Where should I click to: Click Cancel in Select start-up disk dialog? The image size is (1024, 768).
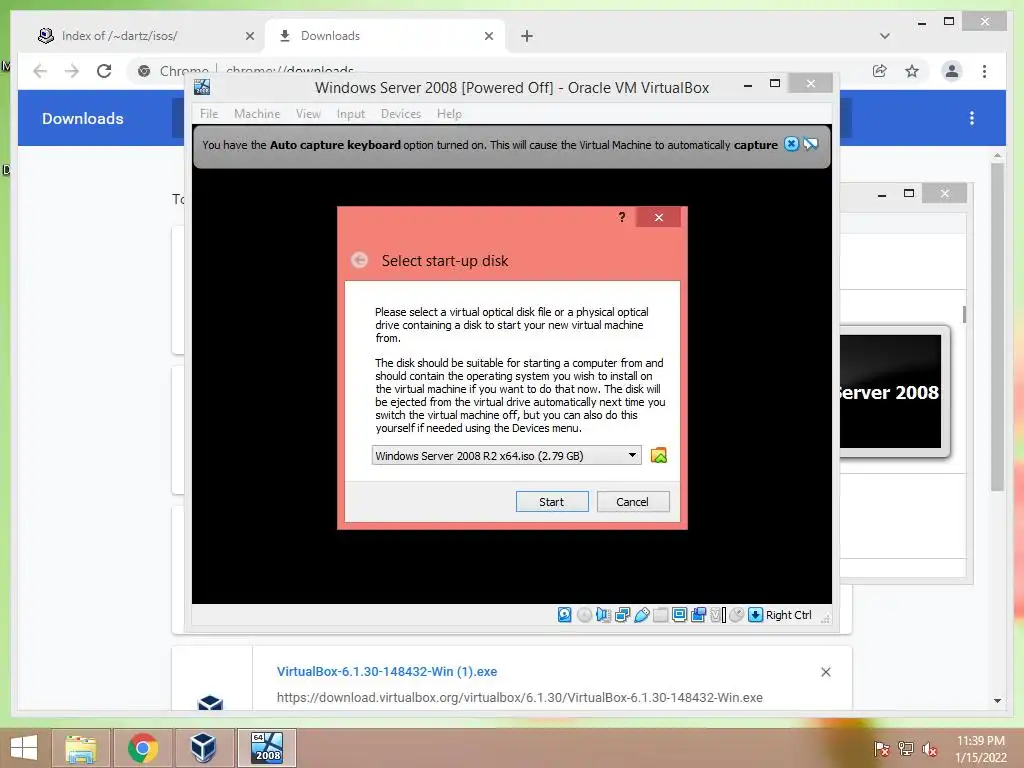point(632,502)
